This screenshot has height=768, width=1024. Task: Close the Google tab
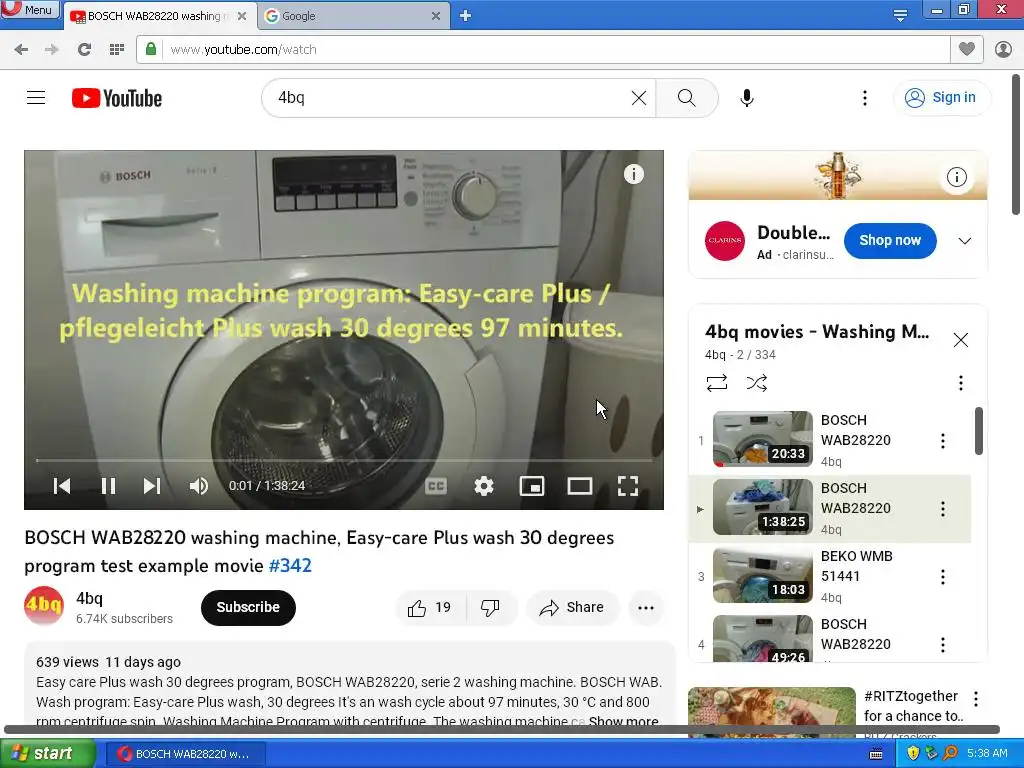pos(436,16)
